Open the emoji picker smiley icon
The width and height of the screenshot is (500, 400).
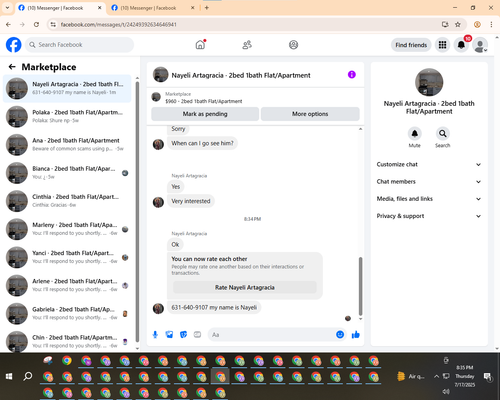click(340, 334)
